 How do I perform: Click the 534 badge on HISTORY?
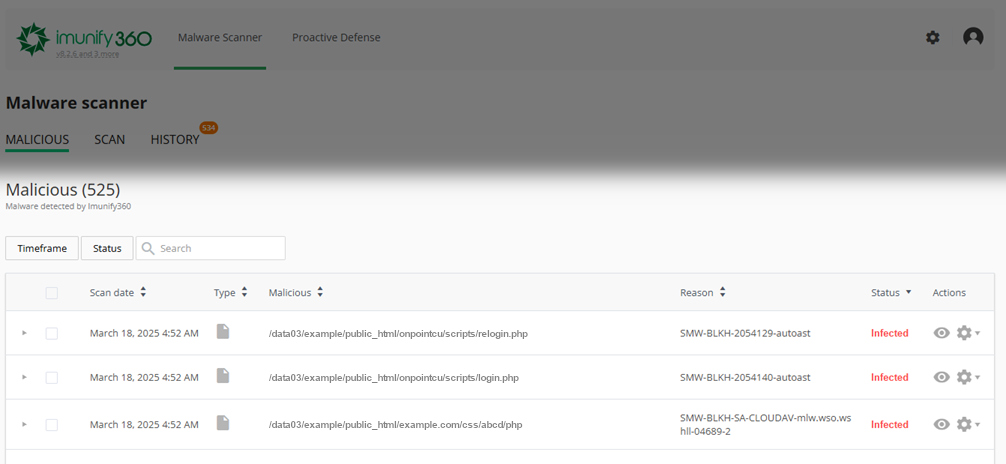[209, 128]
